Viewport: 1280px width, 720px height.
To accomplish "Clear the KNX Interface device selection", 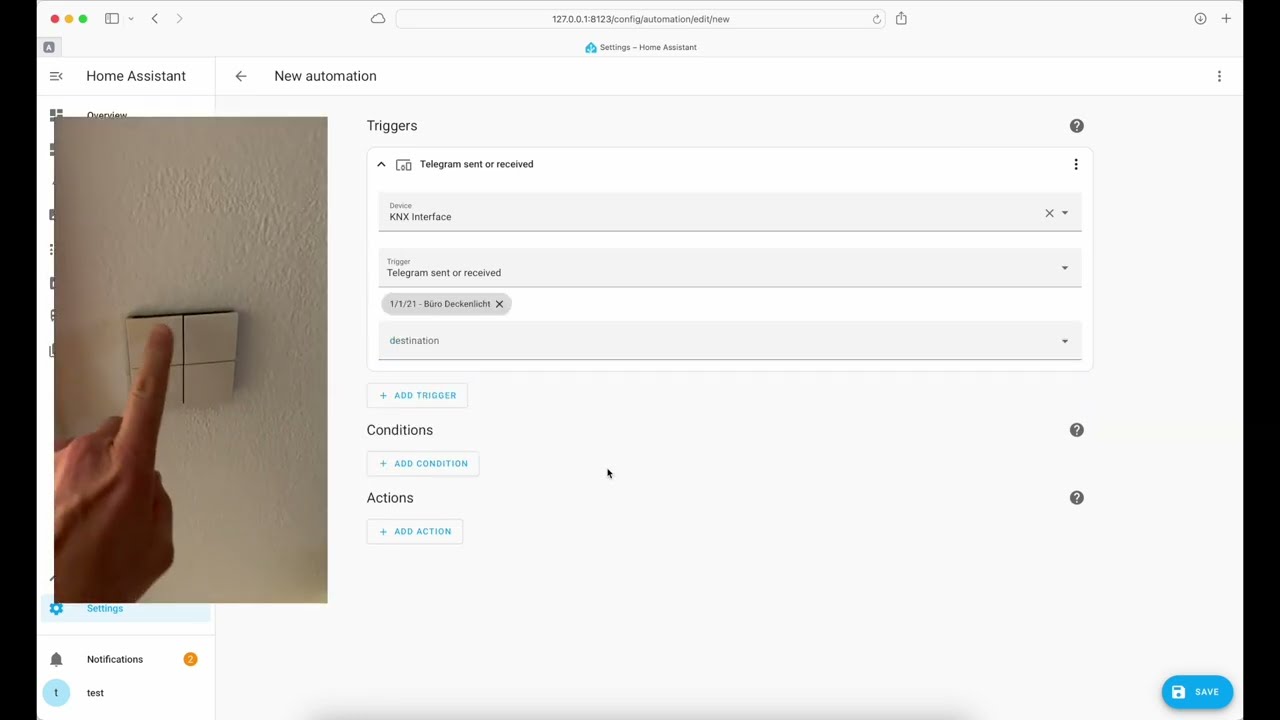I will tap(1049, 213).
